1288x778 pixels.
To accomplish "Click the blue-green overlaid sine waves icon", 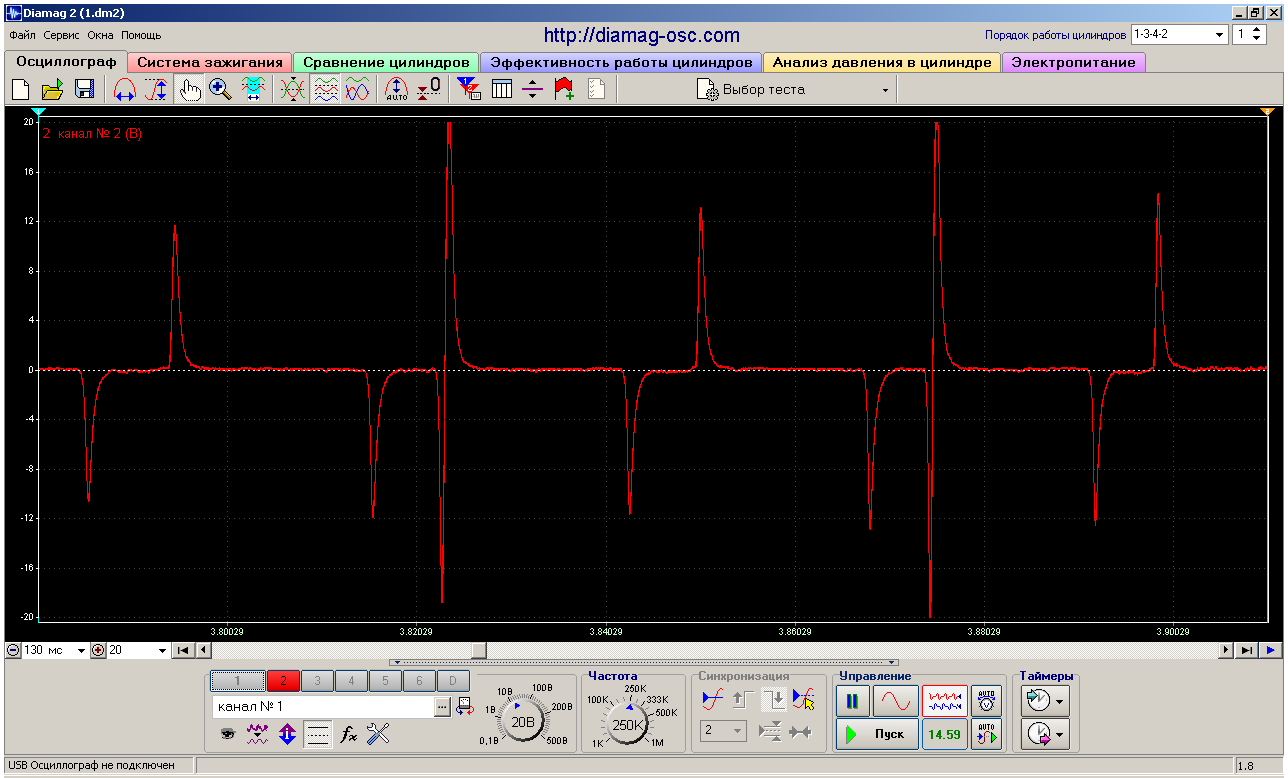I will coord(357,89).
